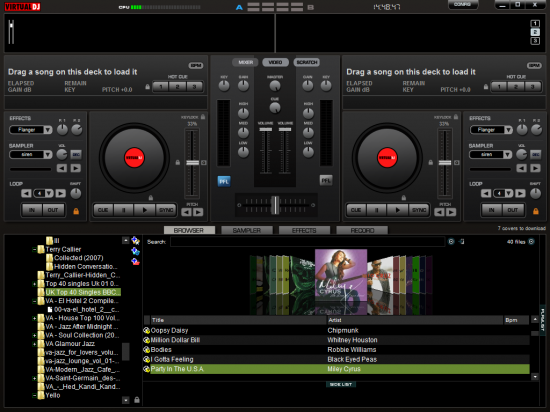Open left deck Flanger effect dropdown

click(48, 130)
